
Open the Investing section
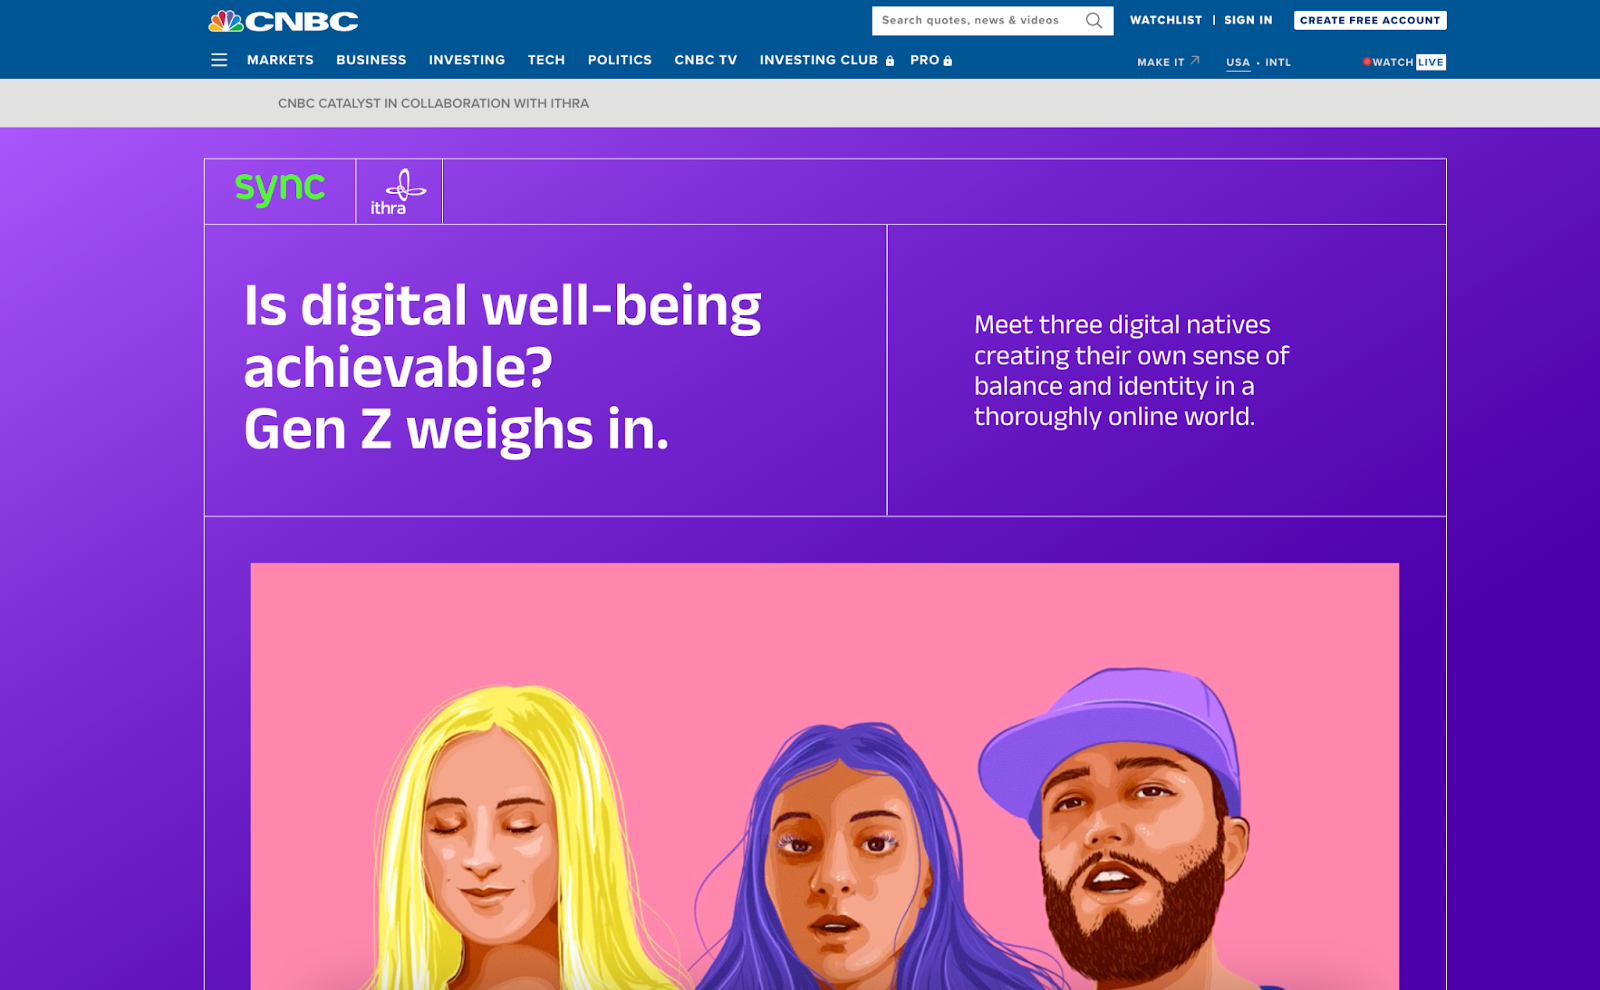click(467, 60)
